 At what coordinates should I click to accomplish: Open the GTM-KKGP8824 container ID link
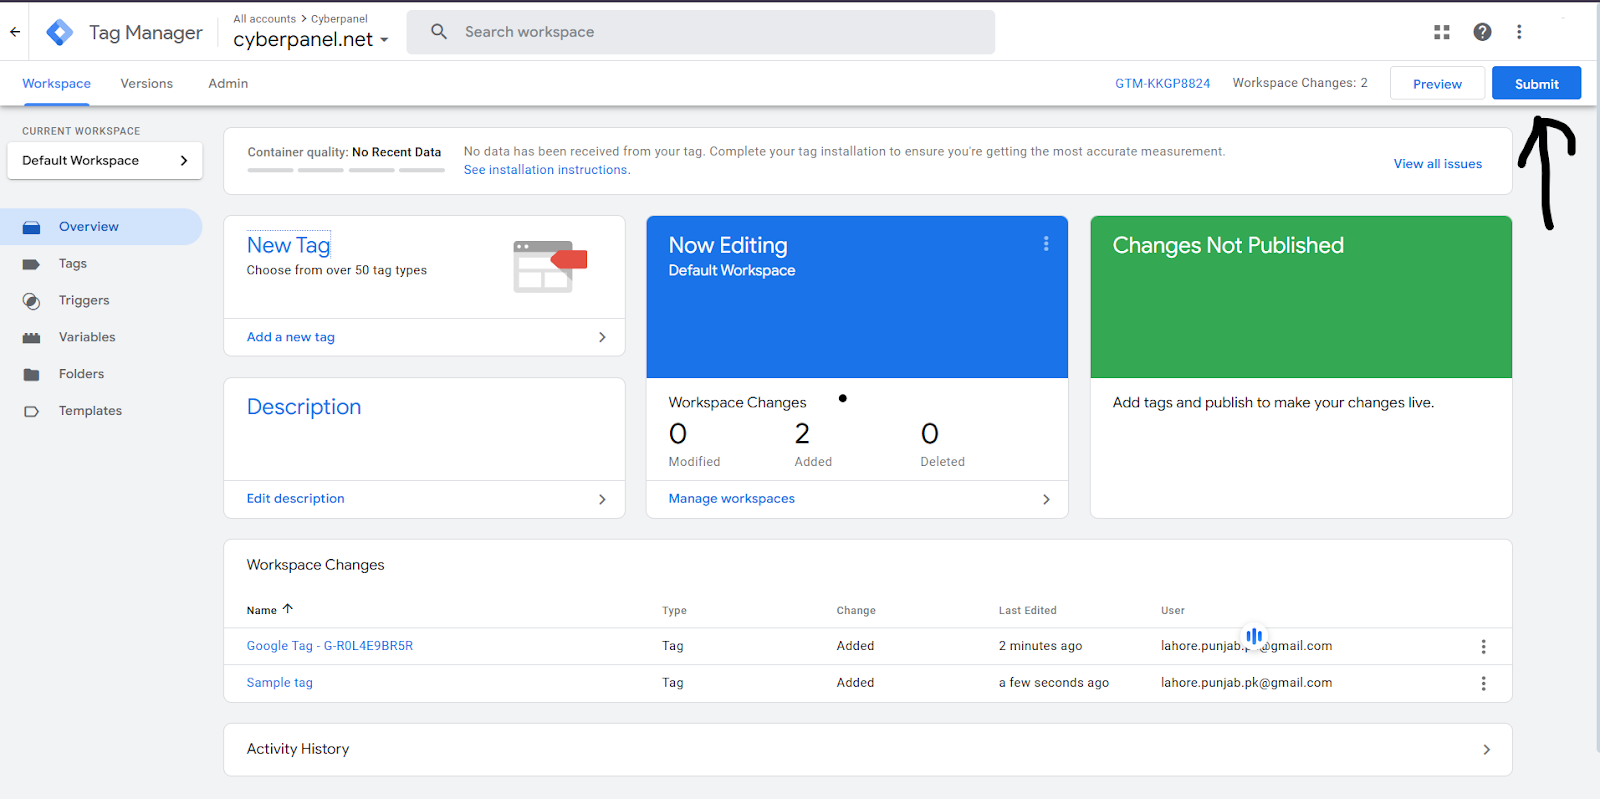tap(1163, 84)
